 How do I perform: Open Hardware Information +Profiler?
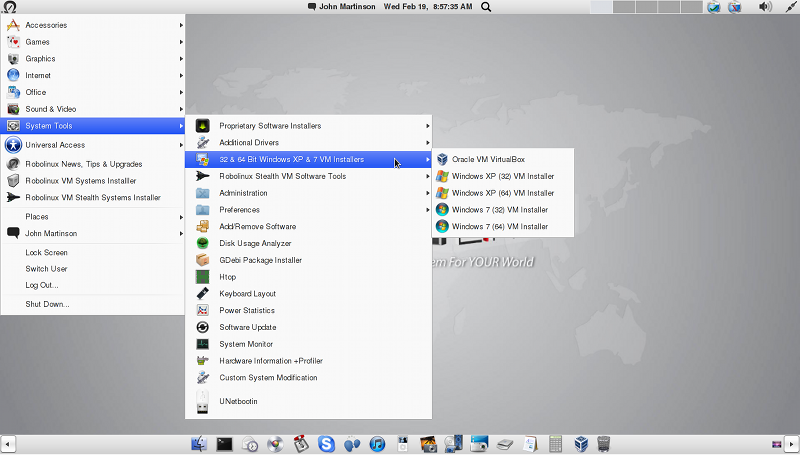pyautogui.click(x=308, y=361)
